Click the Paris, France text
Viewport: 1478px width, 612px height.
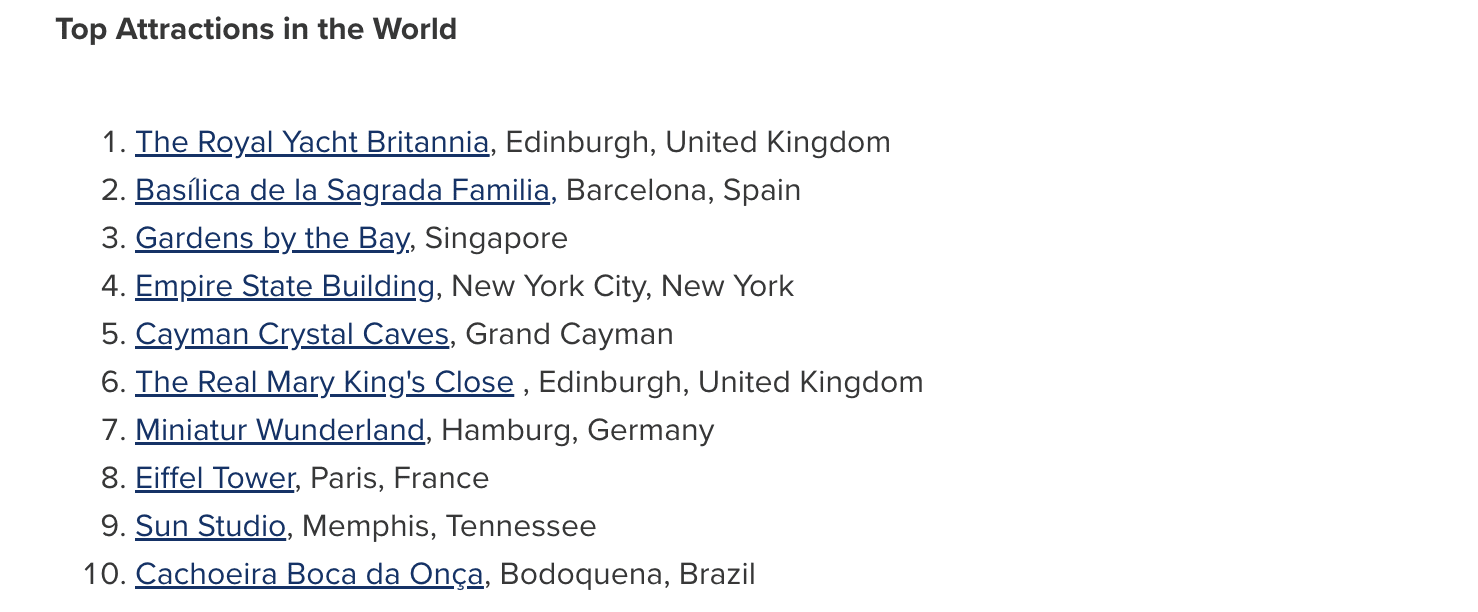tap(400, 479)
